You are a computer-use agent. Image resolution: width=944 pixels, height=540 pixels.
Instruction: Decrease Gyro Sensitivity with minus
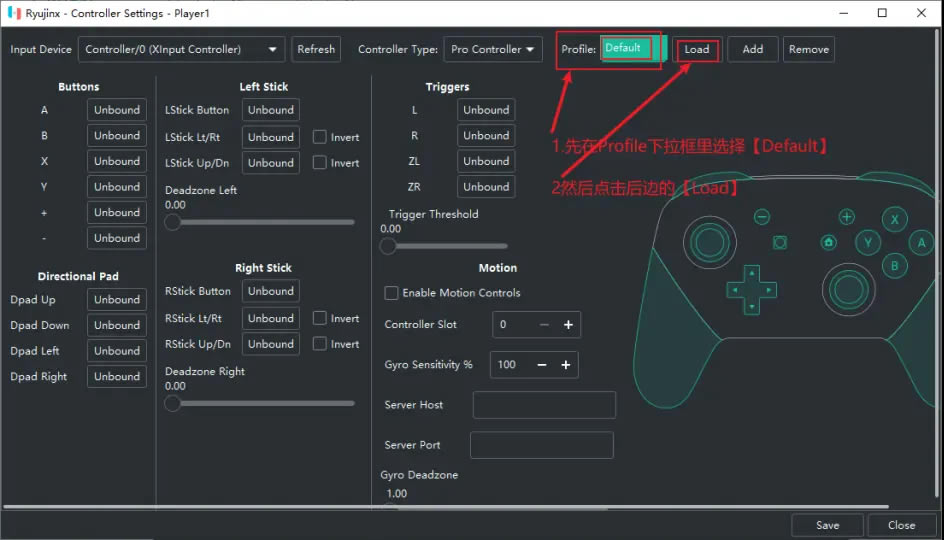click(541, 365)
